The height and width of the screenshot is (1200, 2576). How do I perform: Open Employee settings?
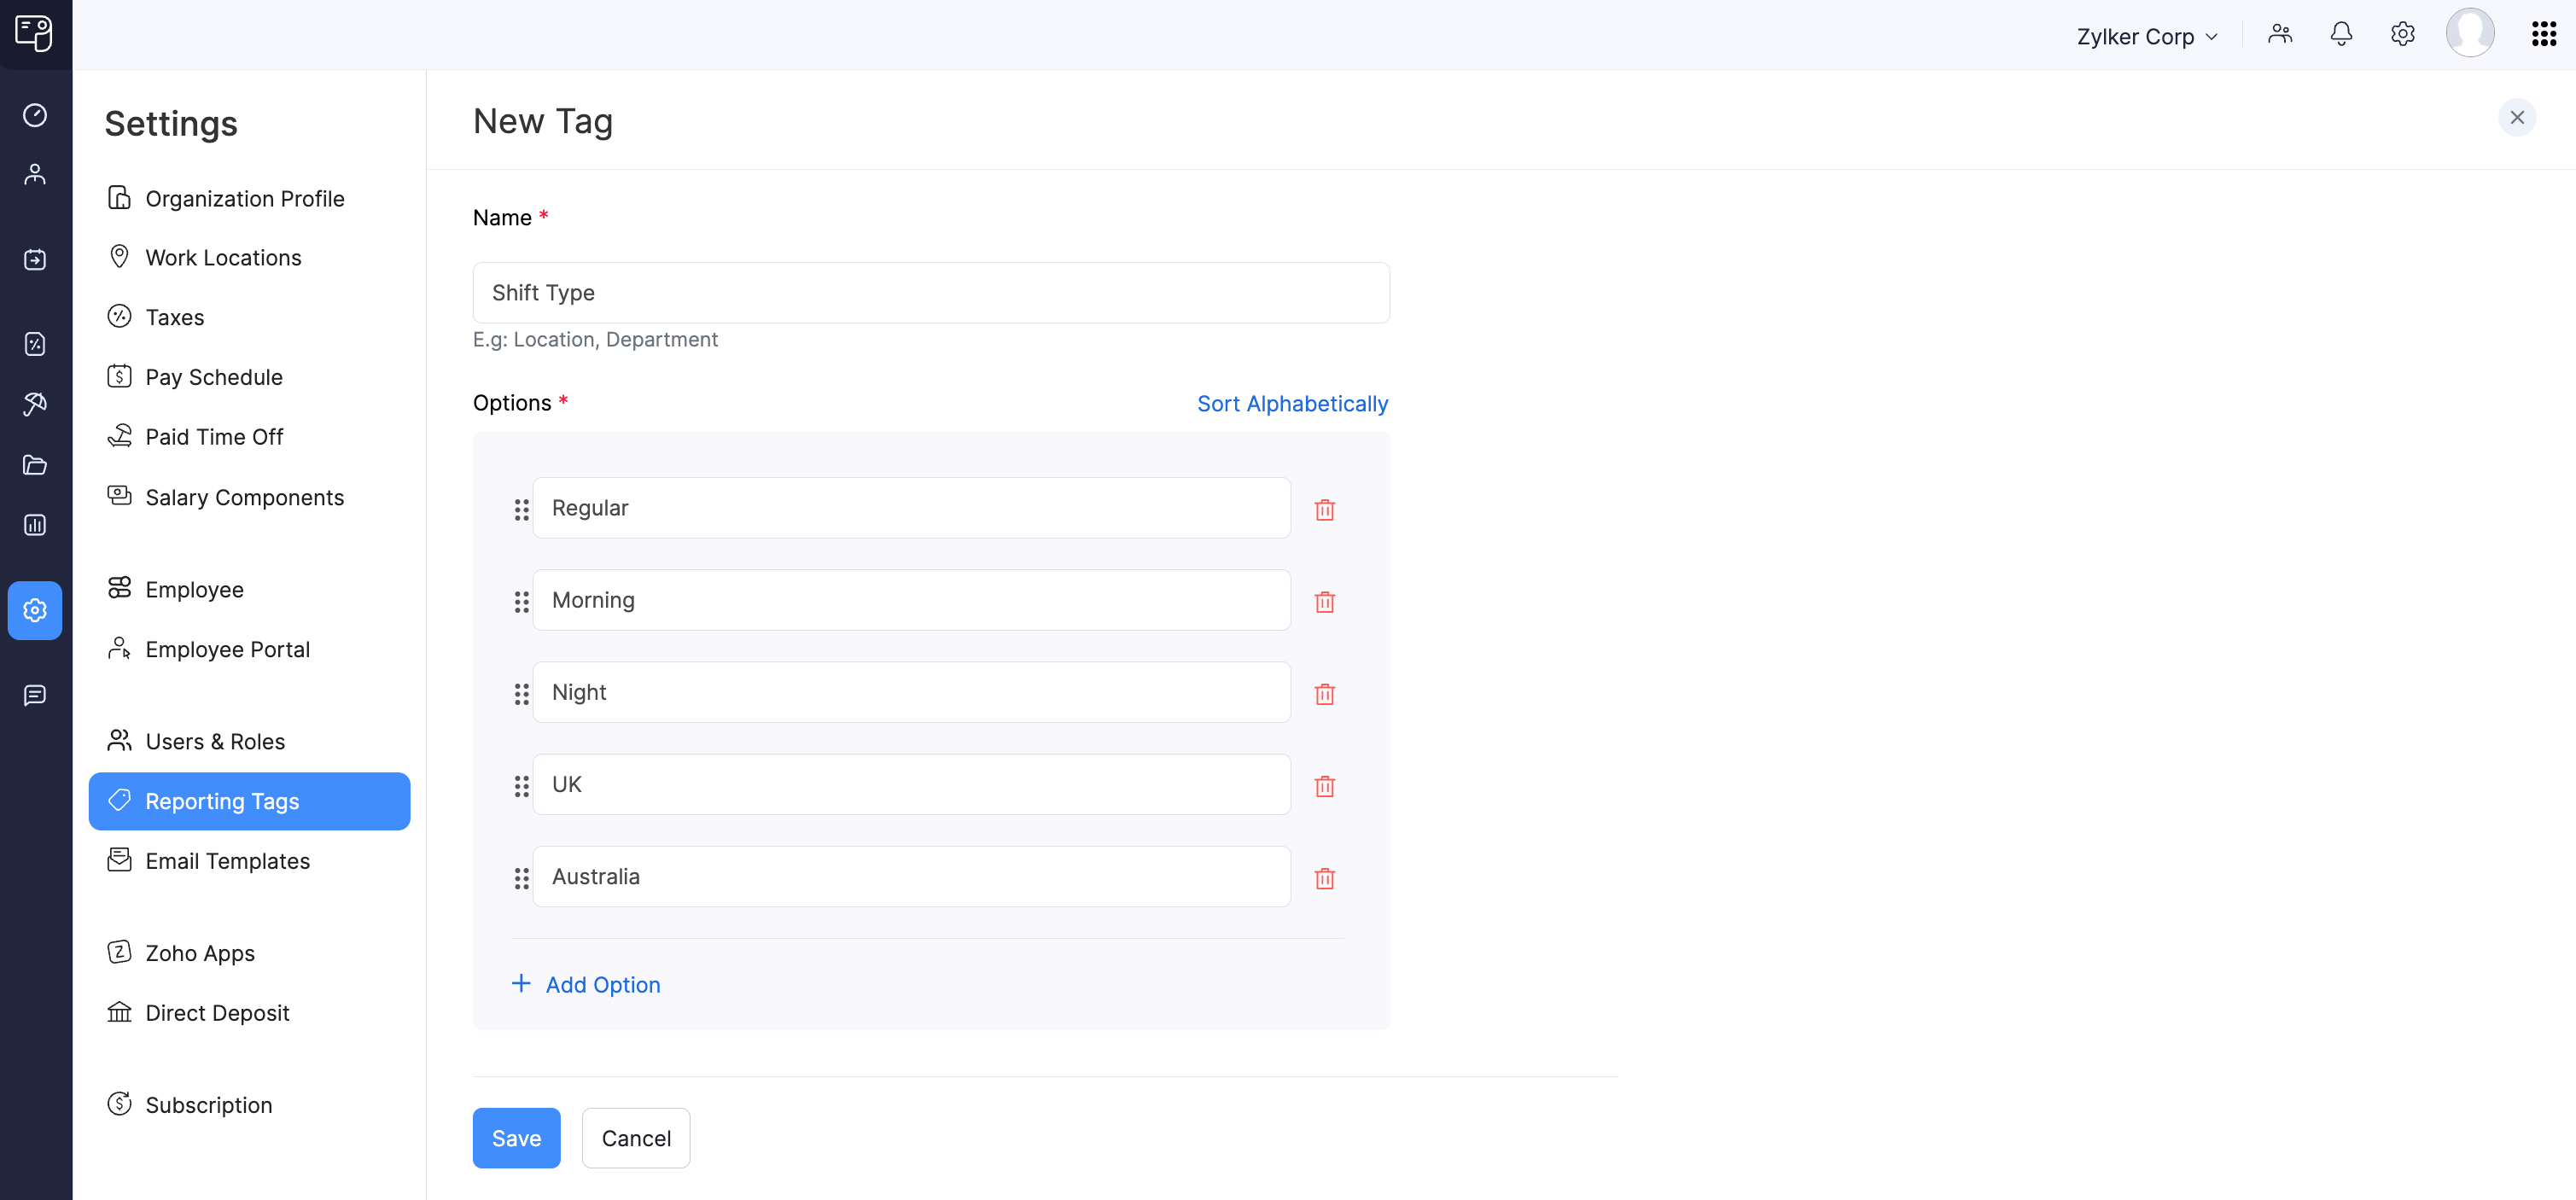(250, 589)
